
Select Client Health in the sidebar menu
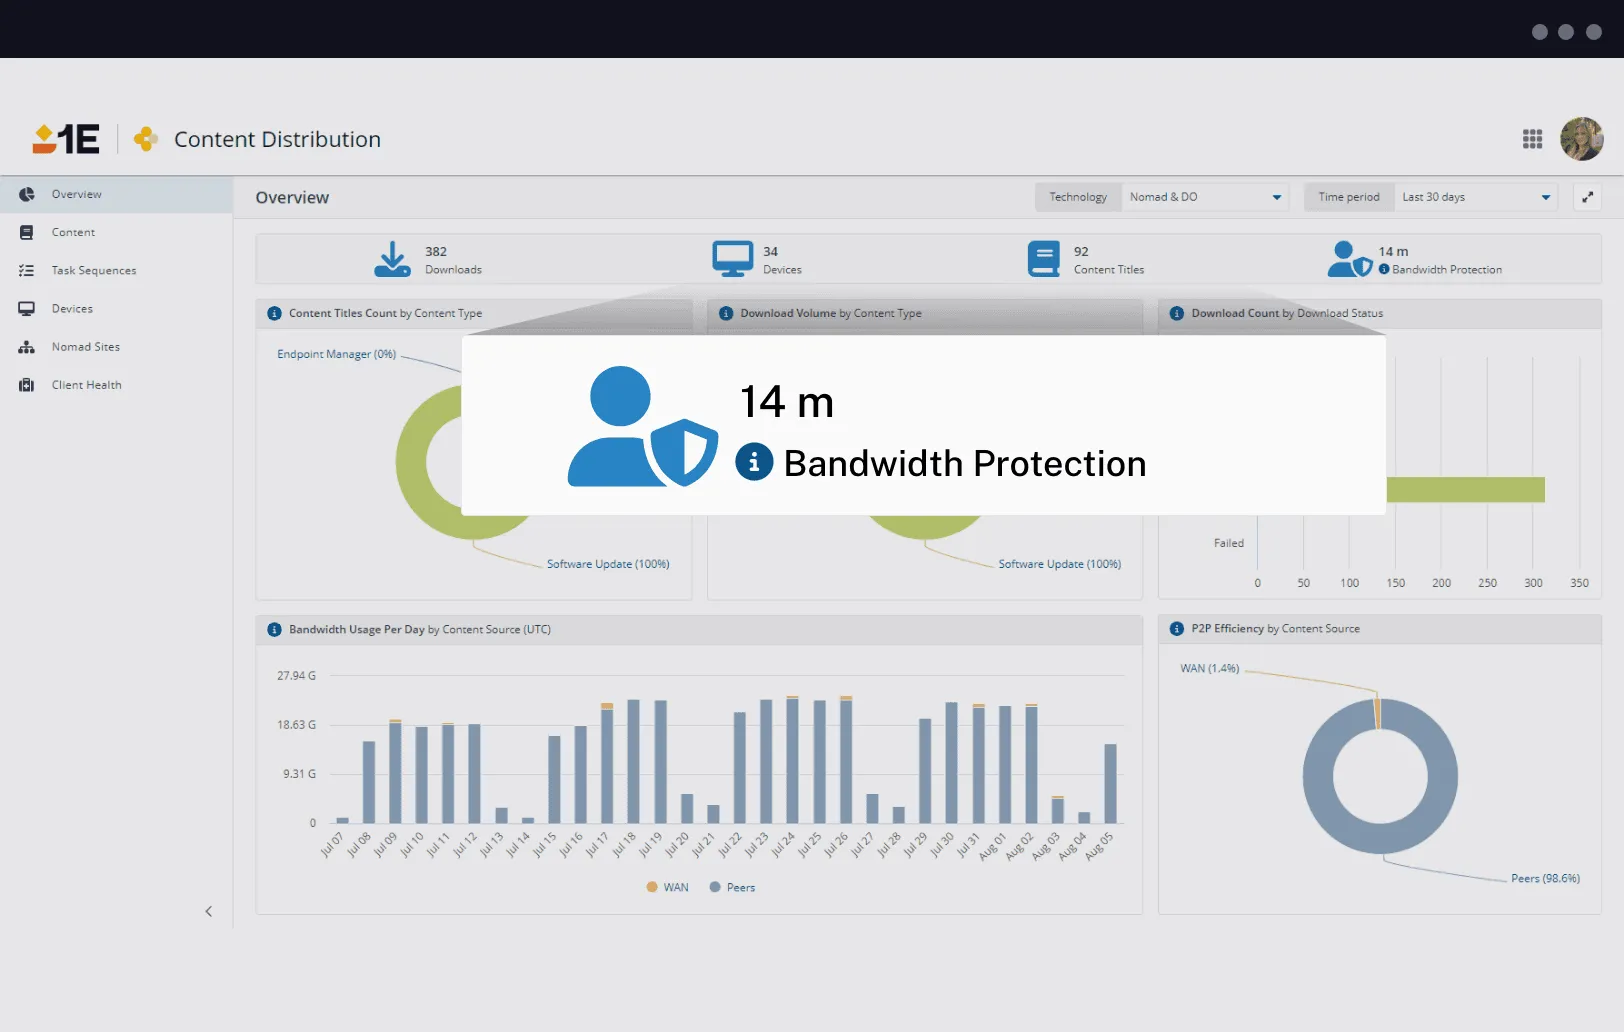[x=86, y=384]
